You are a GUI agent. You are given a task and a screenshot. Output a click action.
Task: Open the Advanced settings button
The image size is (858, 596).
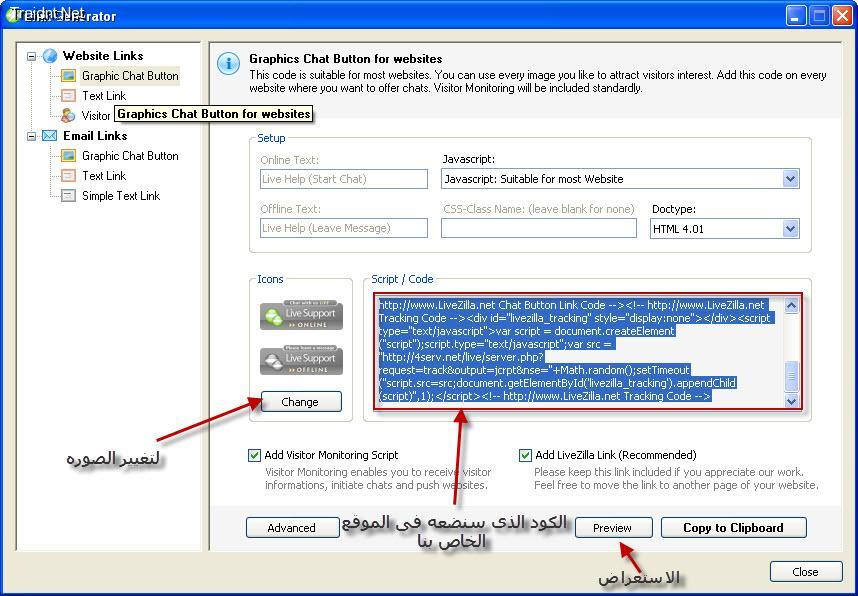click(x=292, y=528)
